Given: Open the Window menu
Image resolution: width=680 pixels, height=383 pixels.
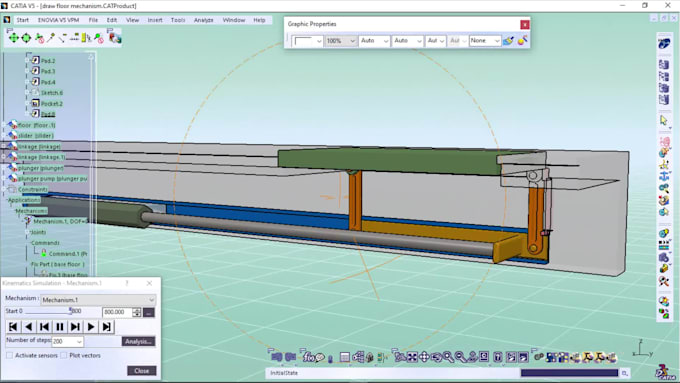Looking at the screenshot, I should point(234,20).
